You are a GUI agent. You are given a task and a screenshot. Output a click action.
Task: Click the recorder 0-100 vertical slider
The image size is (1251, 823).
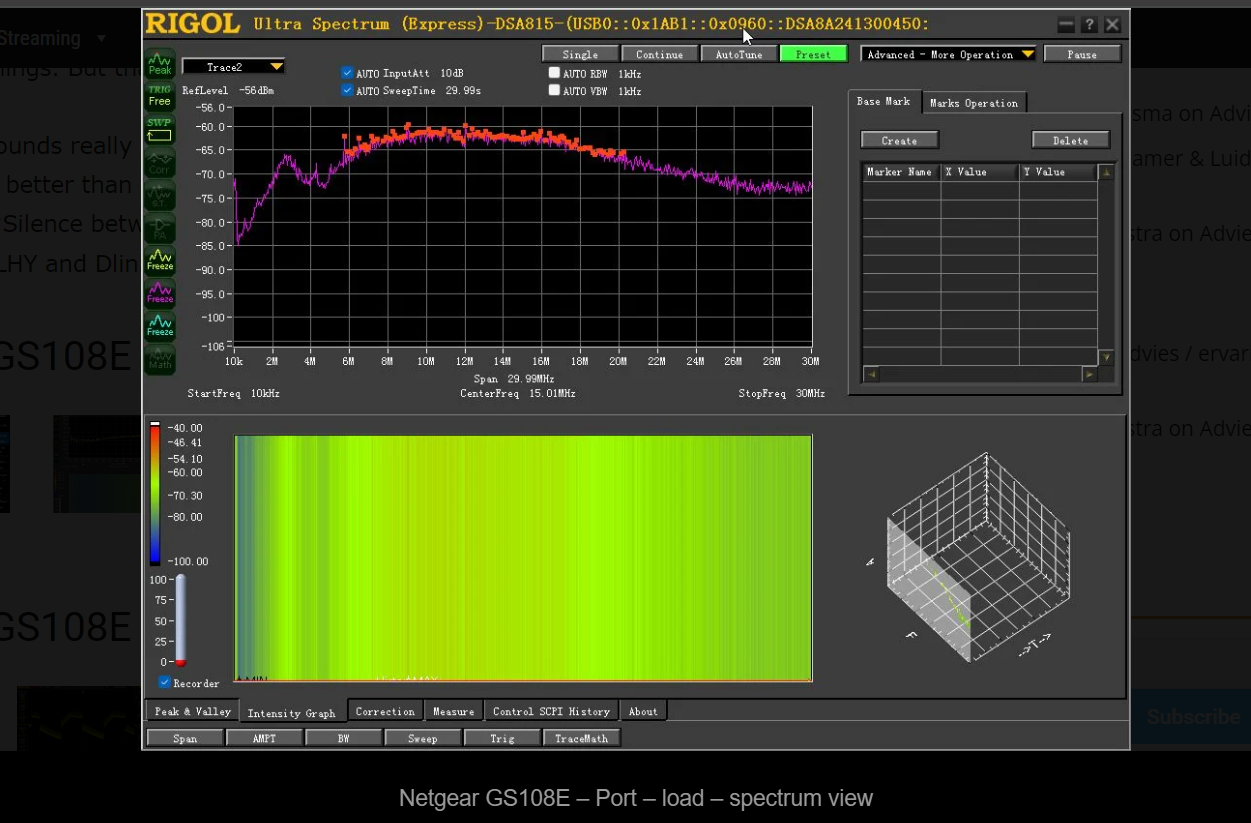click(x=180, y=620)
